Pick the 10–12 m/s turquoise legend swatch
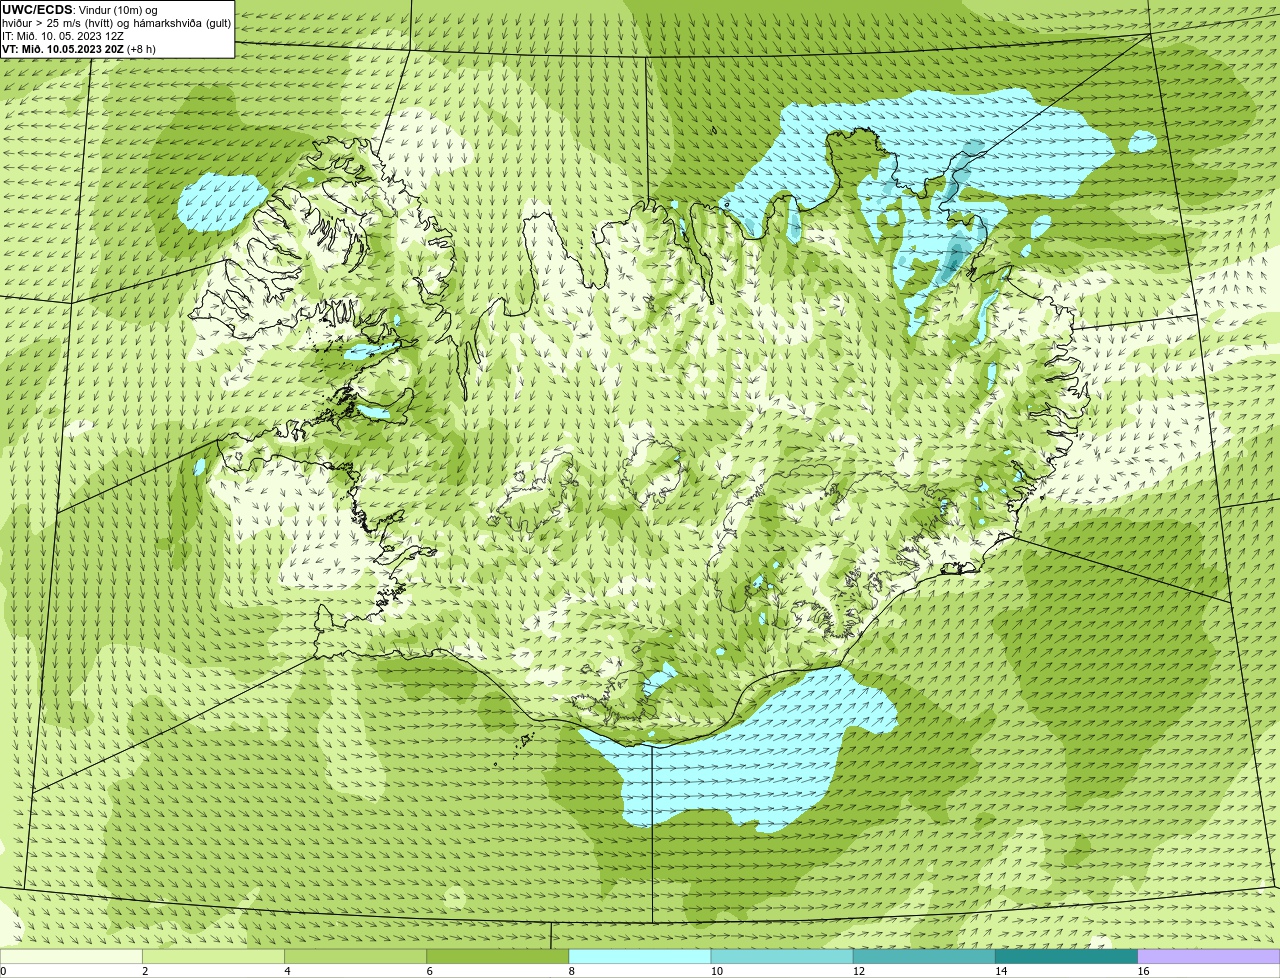 [782, 956]
